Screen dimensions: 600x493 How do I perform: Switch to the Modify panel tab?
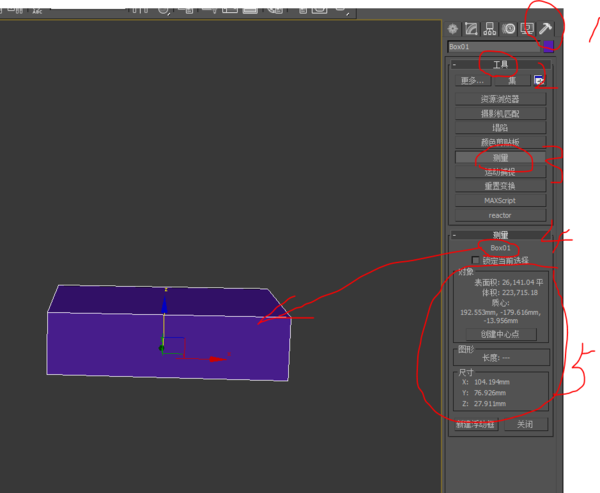click(471, 29)
